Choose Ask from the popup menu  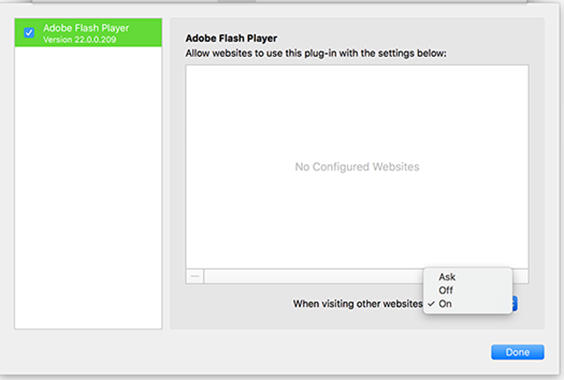(x=447, y=277)
